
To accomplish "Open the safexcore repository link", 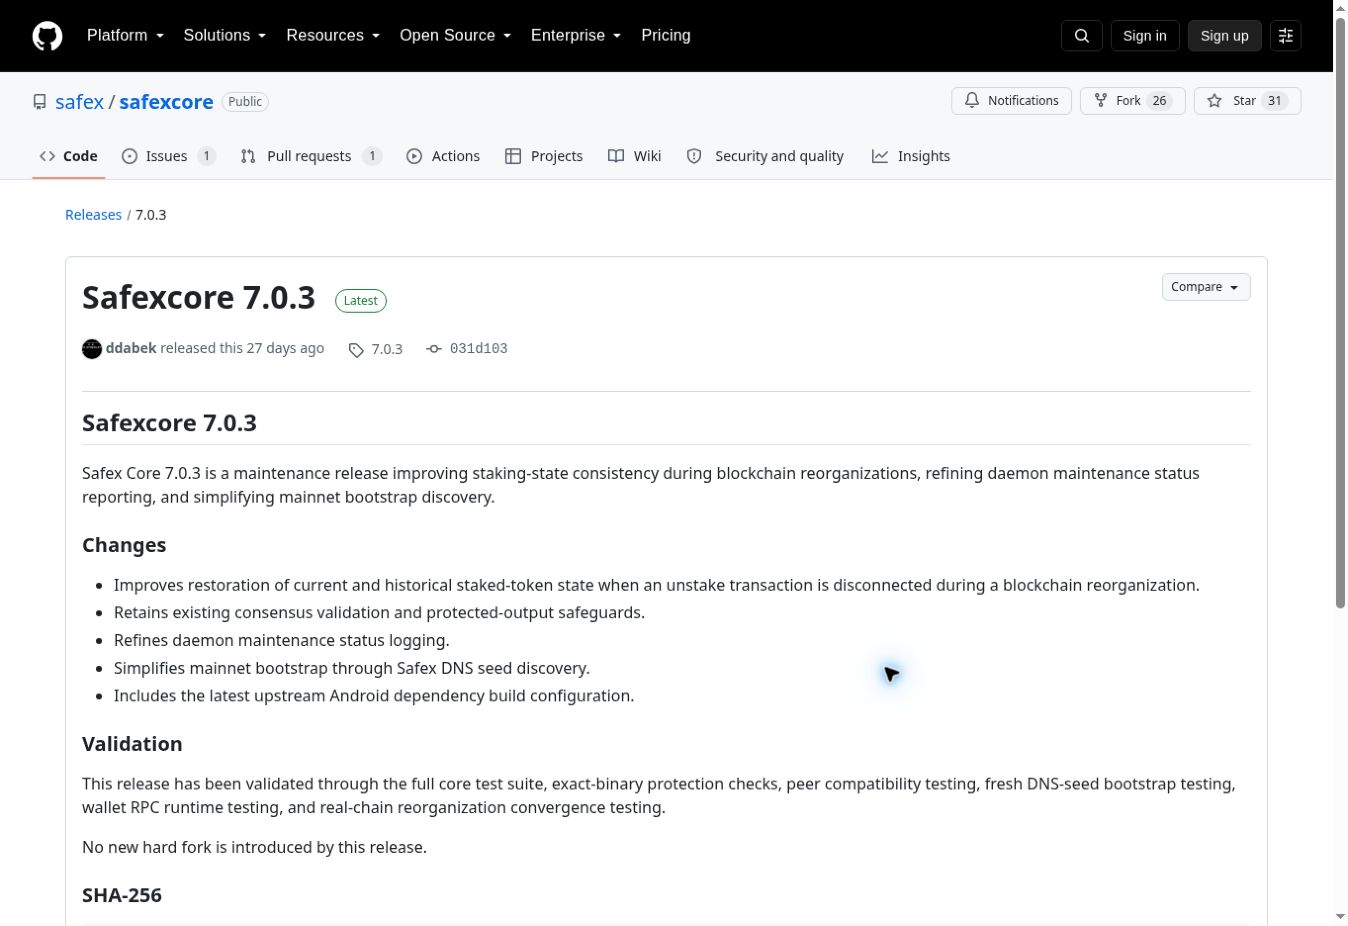I will coord(166,102).
